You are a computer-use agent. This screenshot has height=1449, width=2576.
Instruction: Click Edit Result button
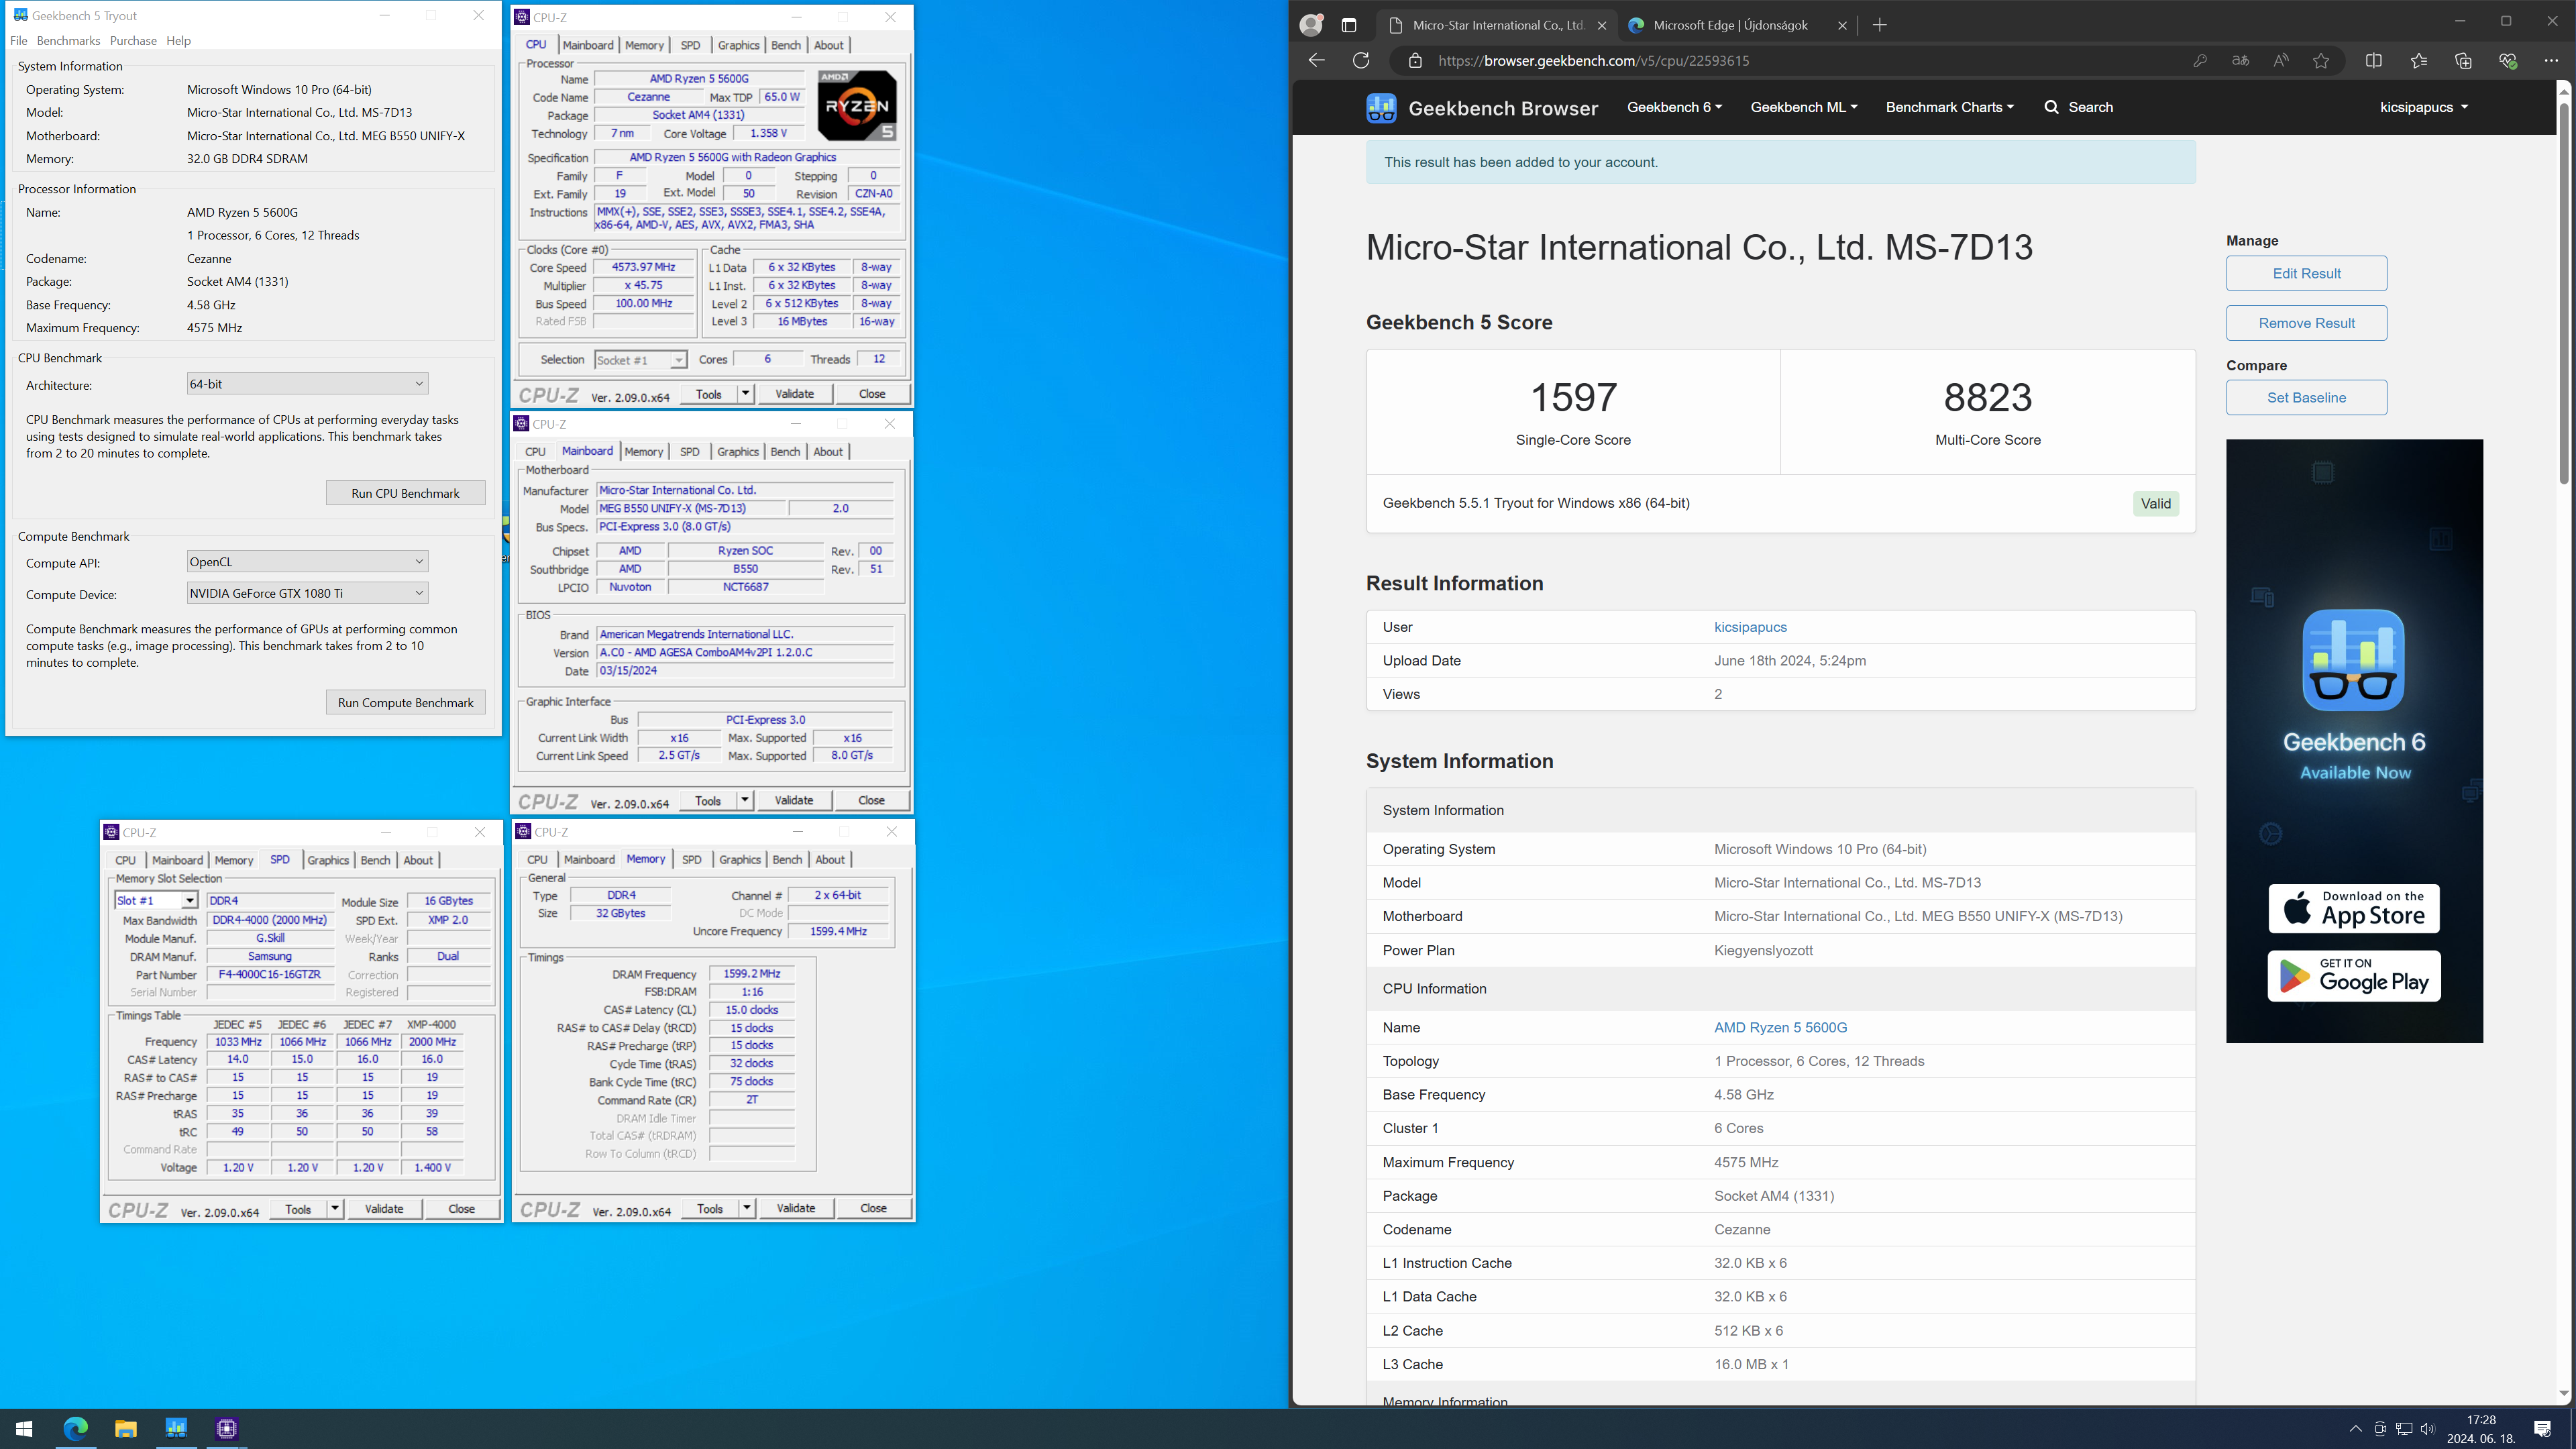pos(2306,273)
